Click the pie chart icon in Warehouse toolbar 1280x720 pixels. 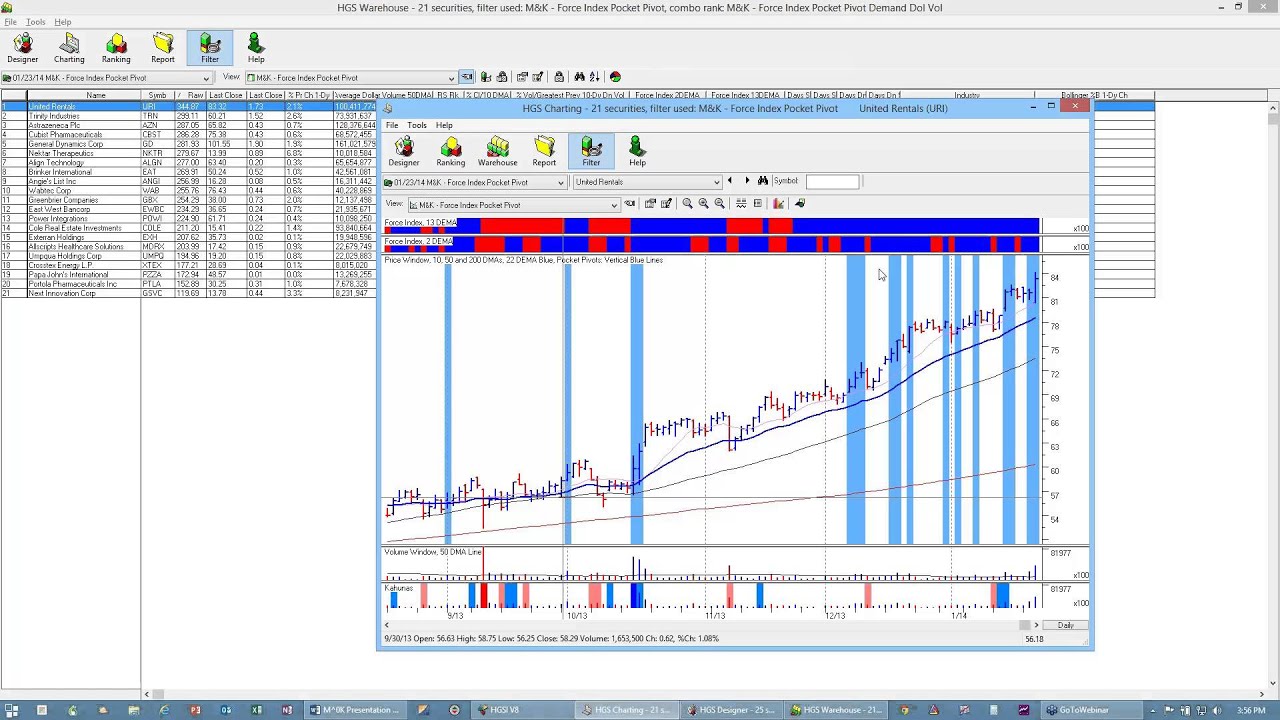615,77
